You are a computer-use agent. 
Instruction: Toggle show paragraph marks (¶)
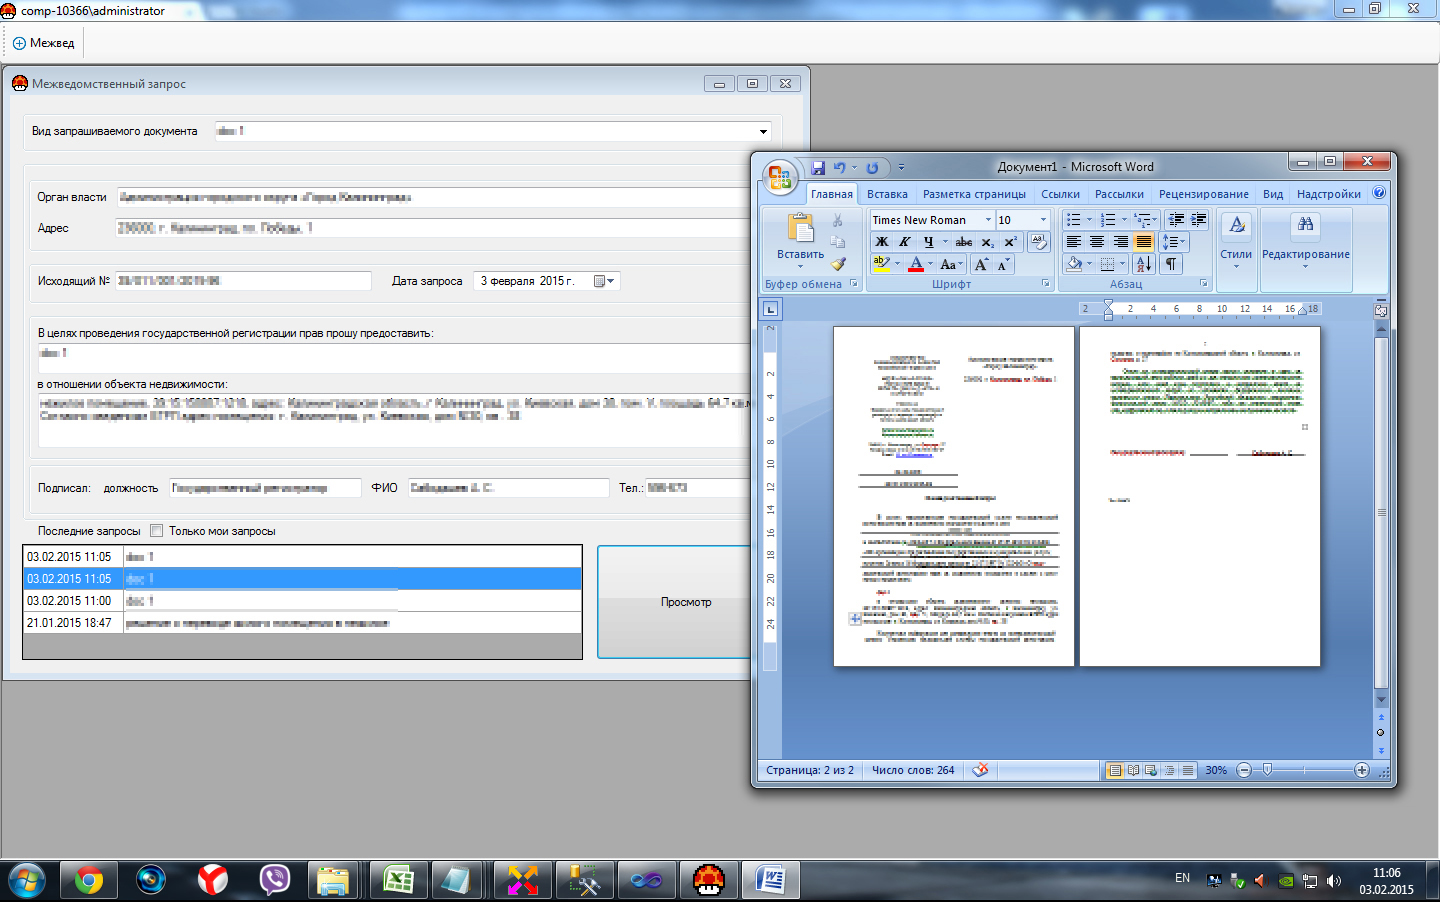coord(1170,264)
